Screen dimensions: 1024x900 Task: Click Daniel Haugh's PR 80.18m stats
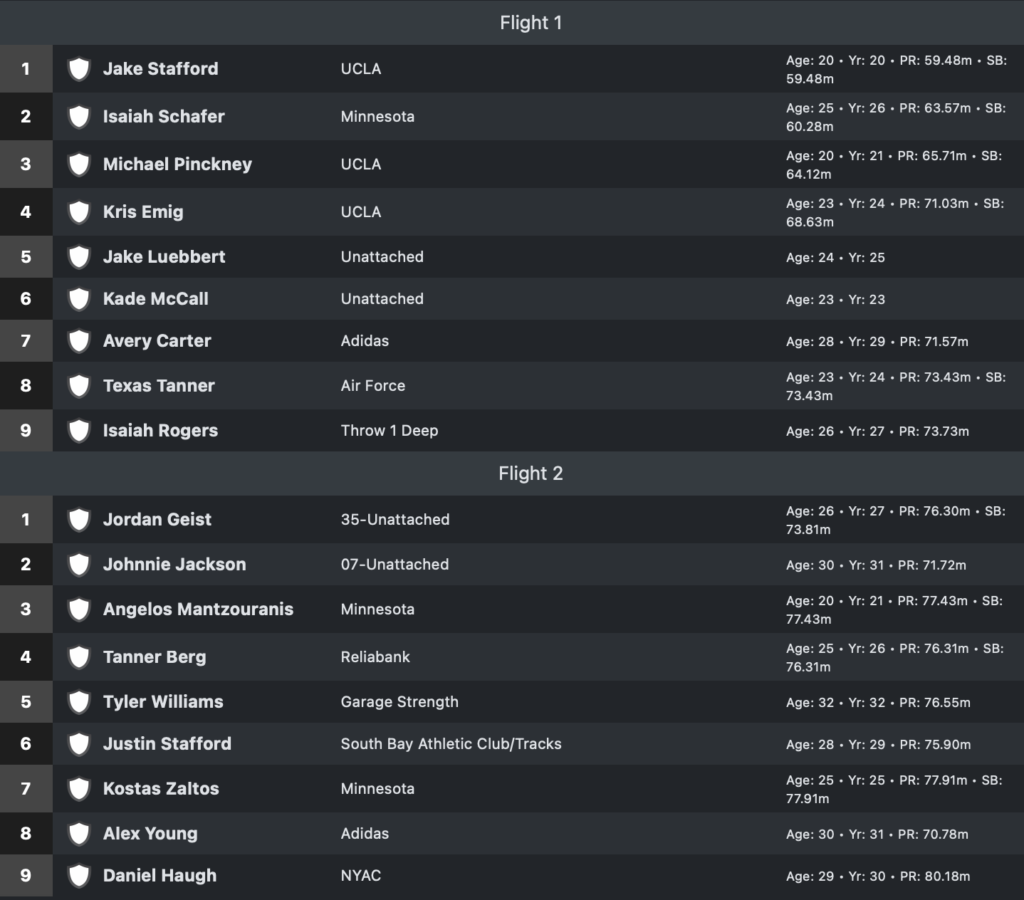pyautogui.click(x=877, y=877)
